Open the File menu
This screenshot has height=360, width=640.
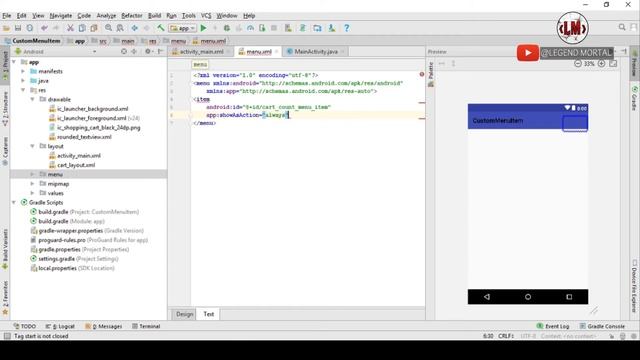[x=7, y=16]
